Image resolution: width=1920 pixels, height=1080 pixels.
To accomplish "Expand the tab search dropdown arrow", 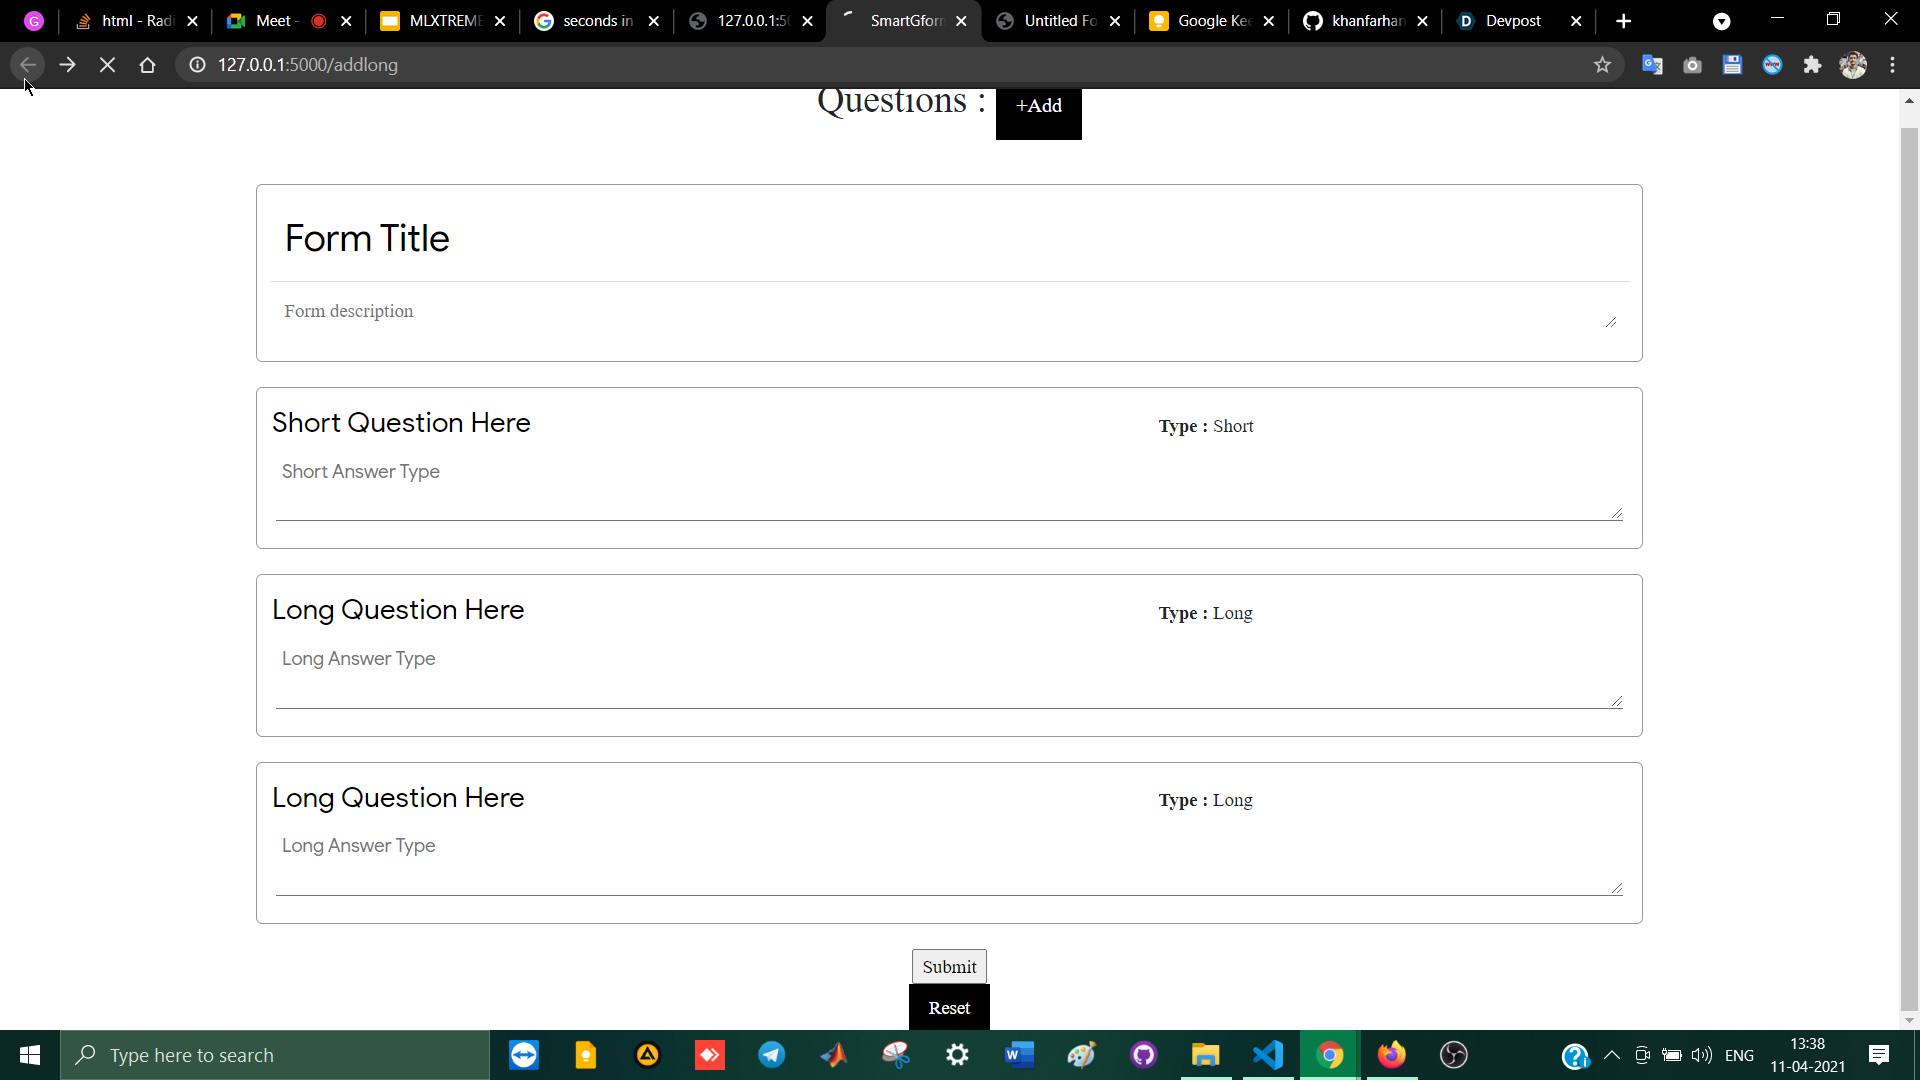I will click(1721, 21).
